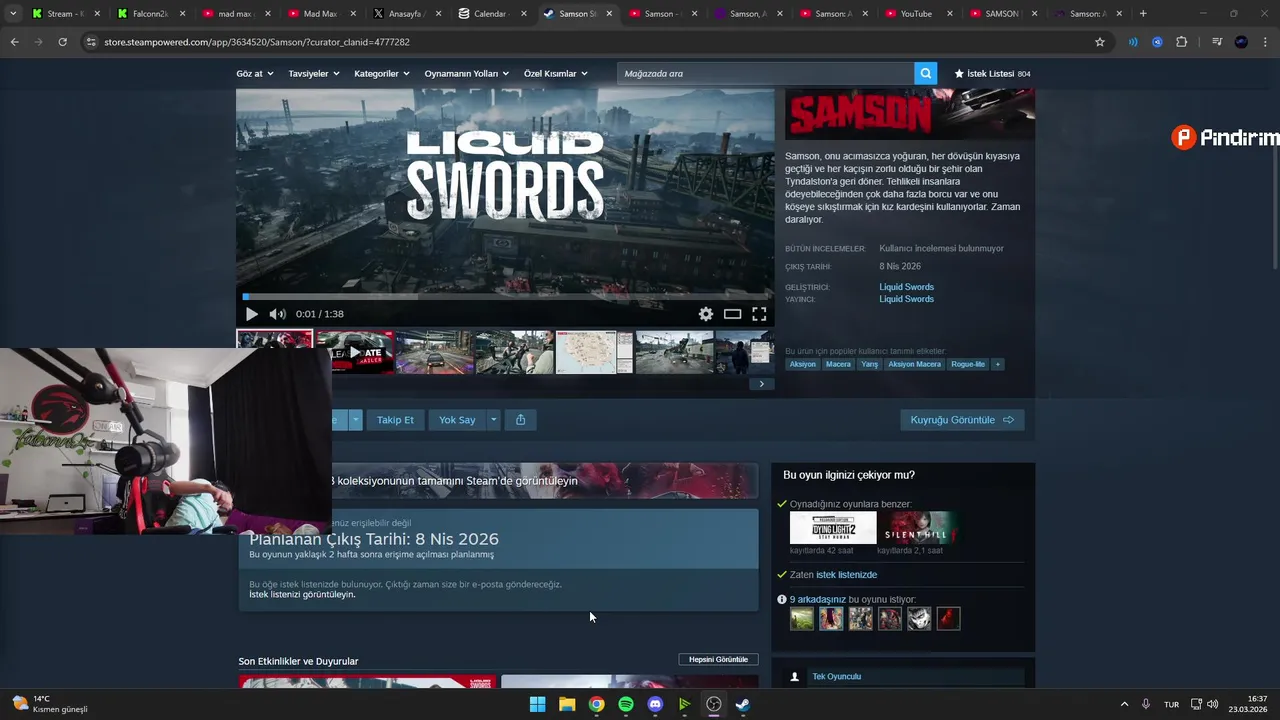Click 'İstek listenizi görüntüleyin' link

[302, 594]
